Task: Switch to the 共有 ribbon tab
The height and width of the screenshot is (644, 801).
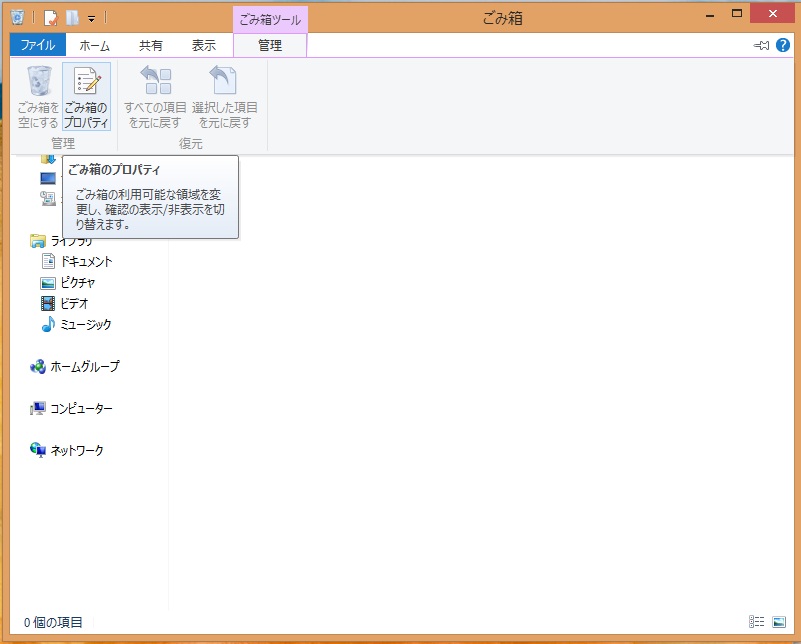Action: [x=151, y=45]
